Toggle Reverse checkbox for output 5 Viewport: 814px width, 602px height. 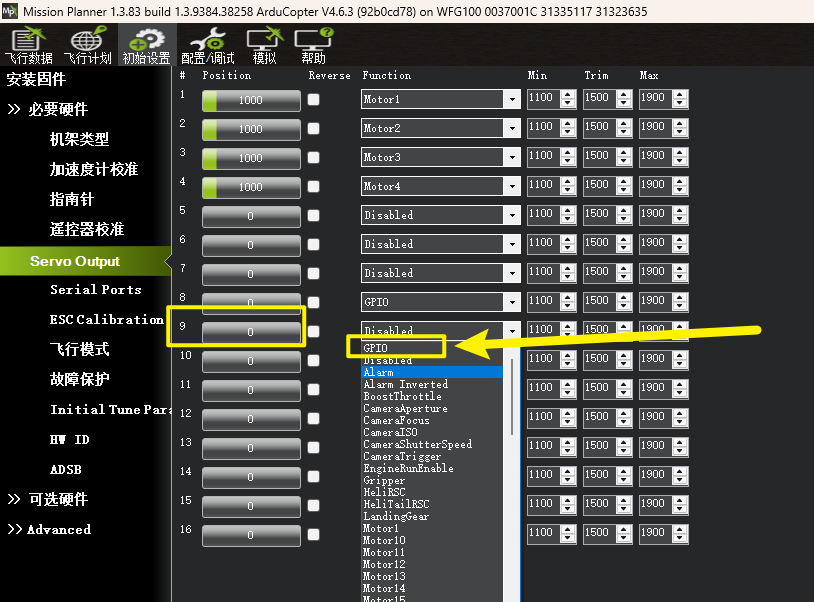(x=314, y=216)
